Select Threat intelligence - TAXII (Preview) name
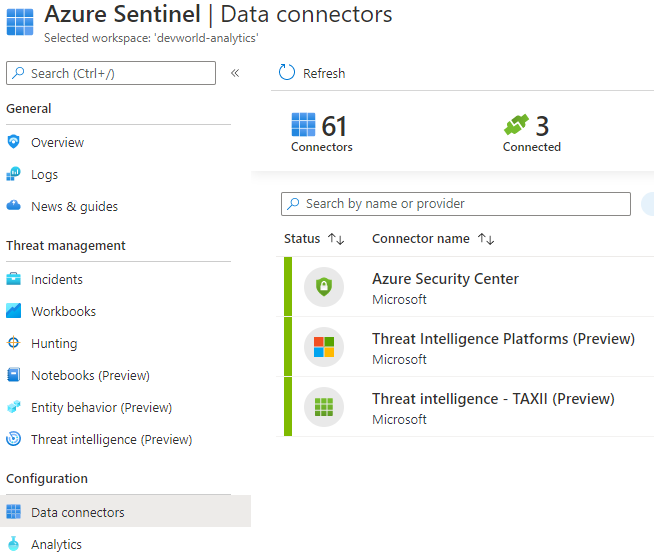 tap(493, 399)
